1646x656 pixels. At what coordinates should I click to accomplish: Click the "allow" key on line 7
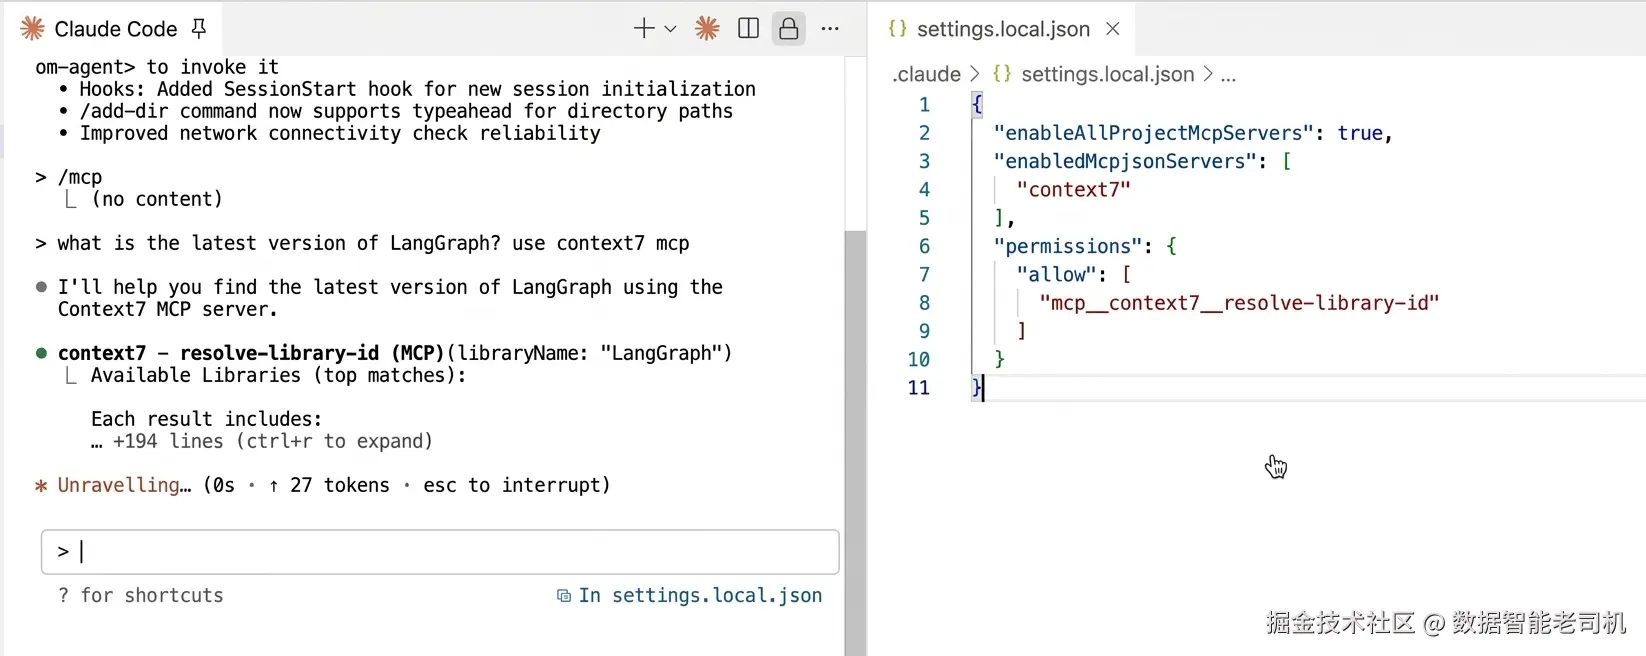[1056, 274]
